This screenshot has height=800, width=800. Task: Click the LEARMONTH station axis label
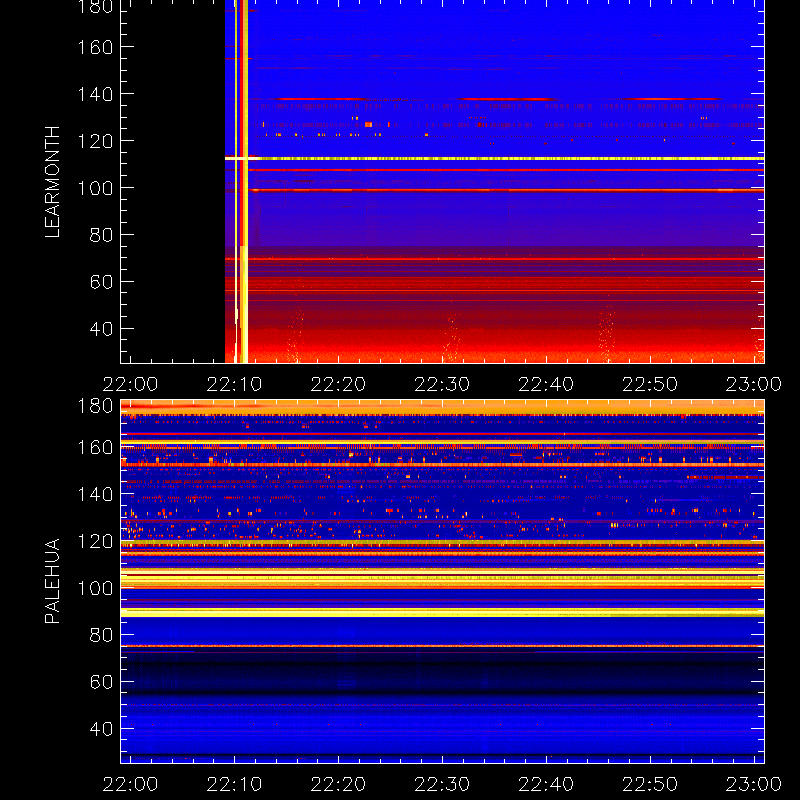pos(52,182)
